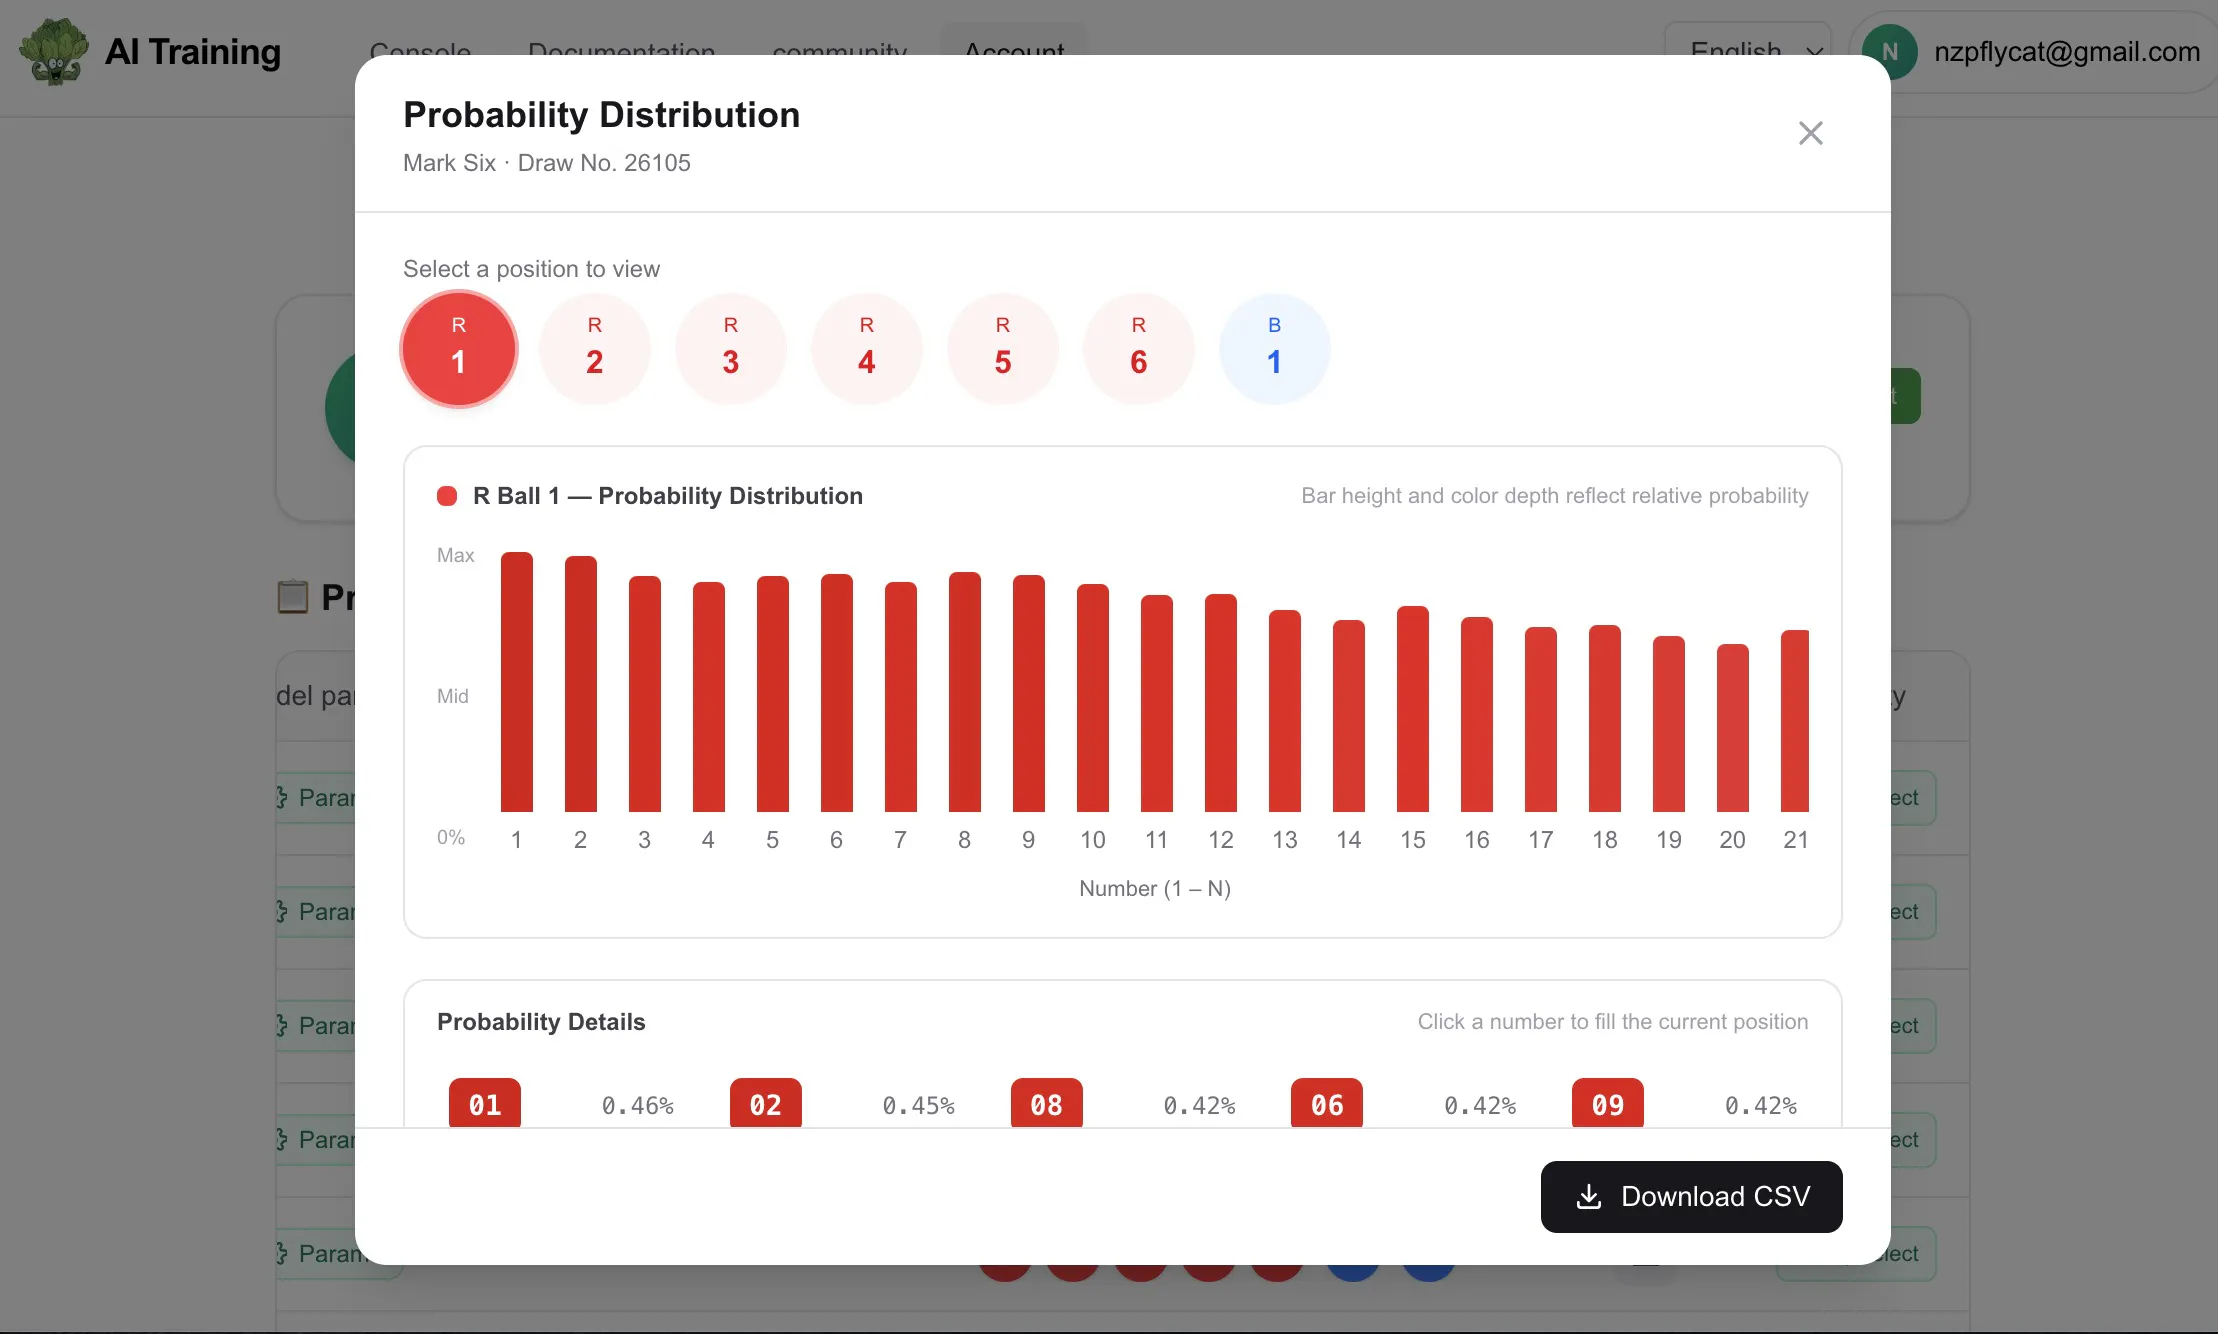Select red ball position R 5
This screenshot has height=1334, width=2218.
coord(1003,349)
